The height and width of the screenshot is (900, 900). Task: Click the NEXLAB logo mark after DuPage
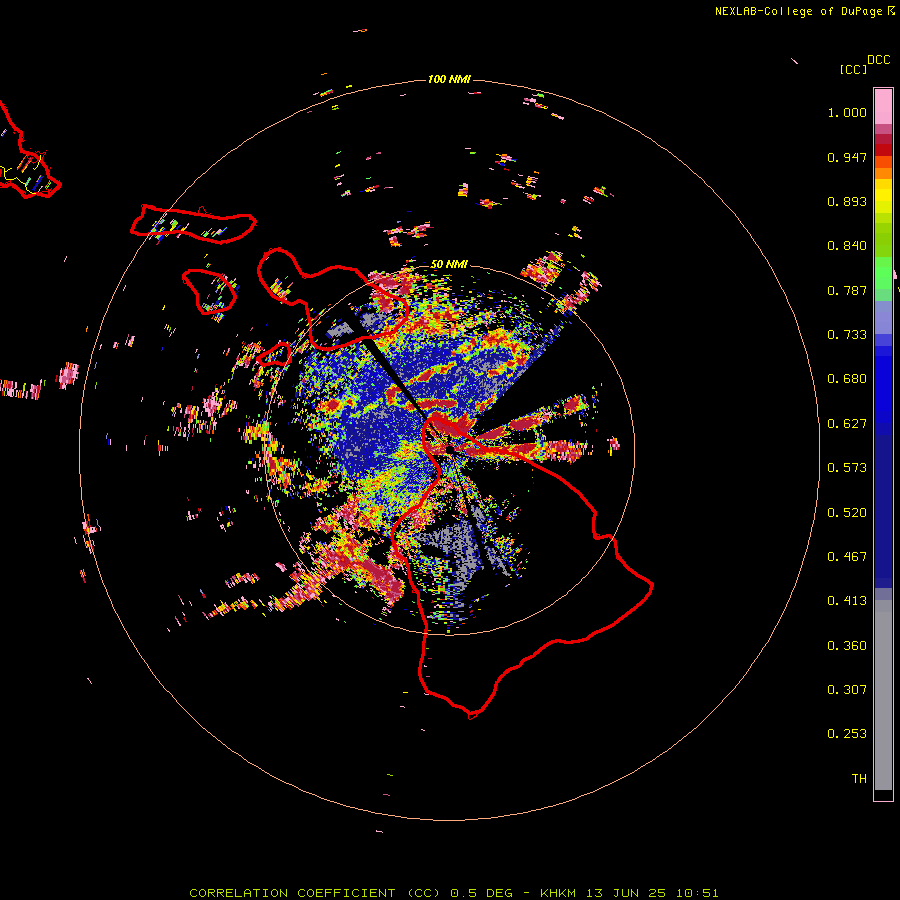(x=891, y=11)
